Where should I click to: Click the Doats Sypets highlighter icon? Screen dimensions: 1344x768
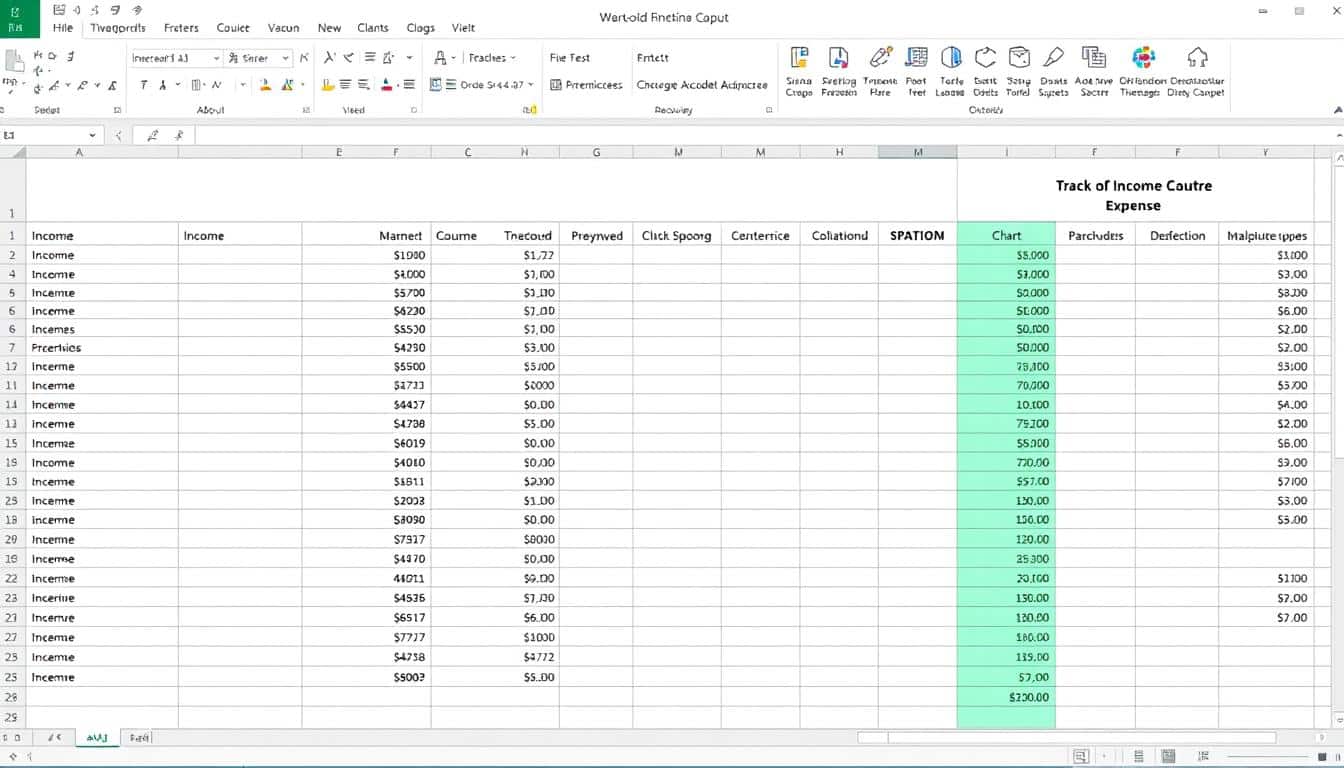point(1053,58)
